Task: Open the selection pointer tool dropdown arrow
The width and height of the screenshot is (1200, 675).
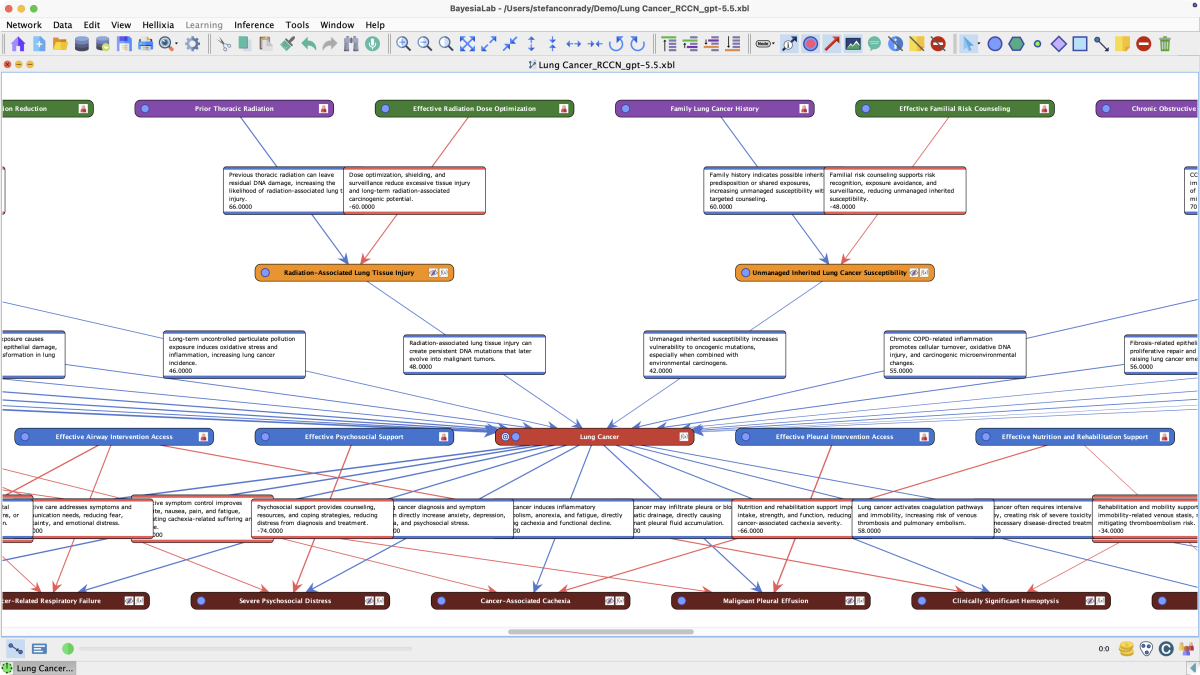Action: point(978,45)
